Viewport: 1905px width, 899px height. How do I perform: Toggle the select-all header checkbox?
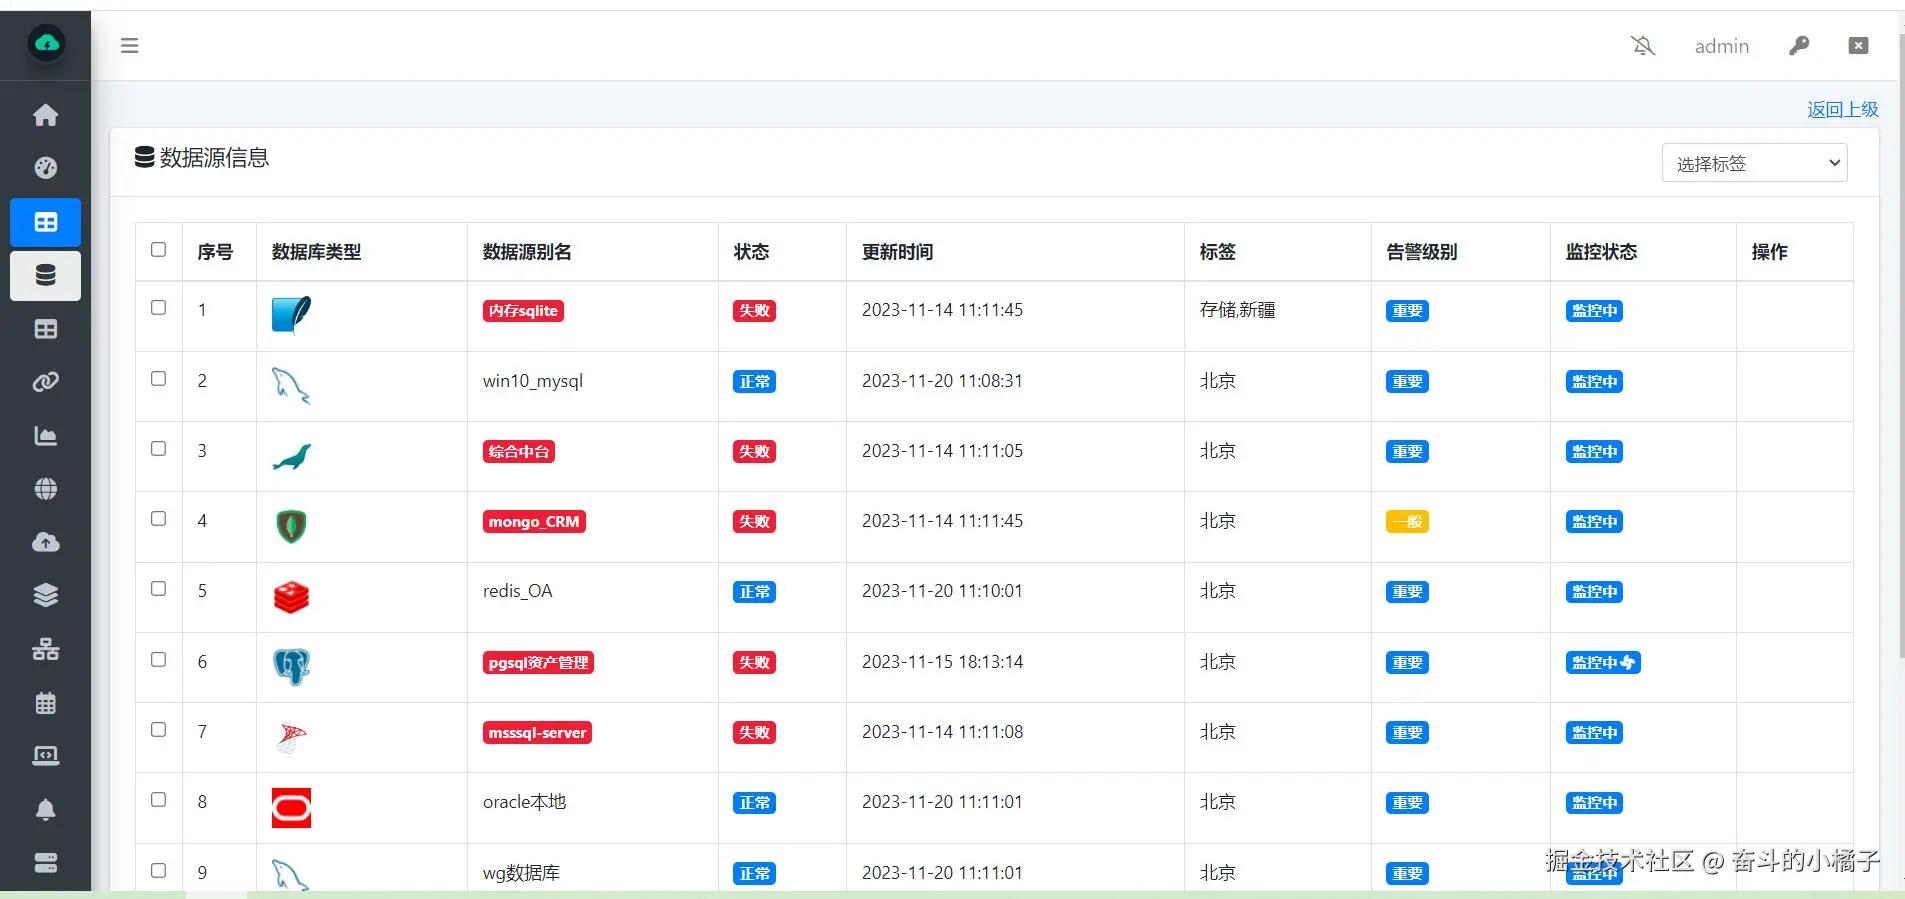pos(158,250)
